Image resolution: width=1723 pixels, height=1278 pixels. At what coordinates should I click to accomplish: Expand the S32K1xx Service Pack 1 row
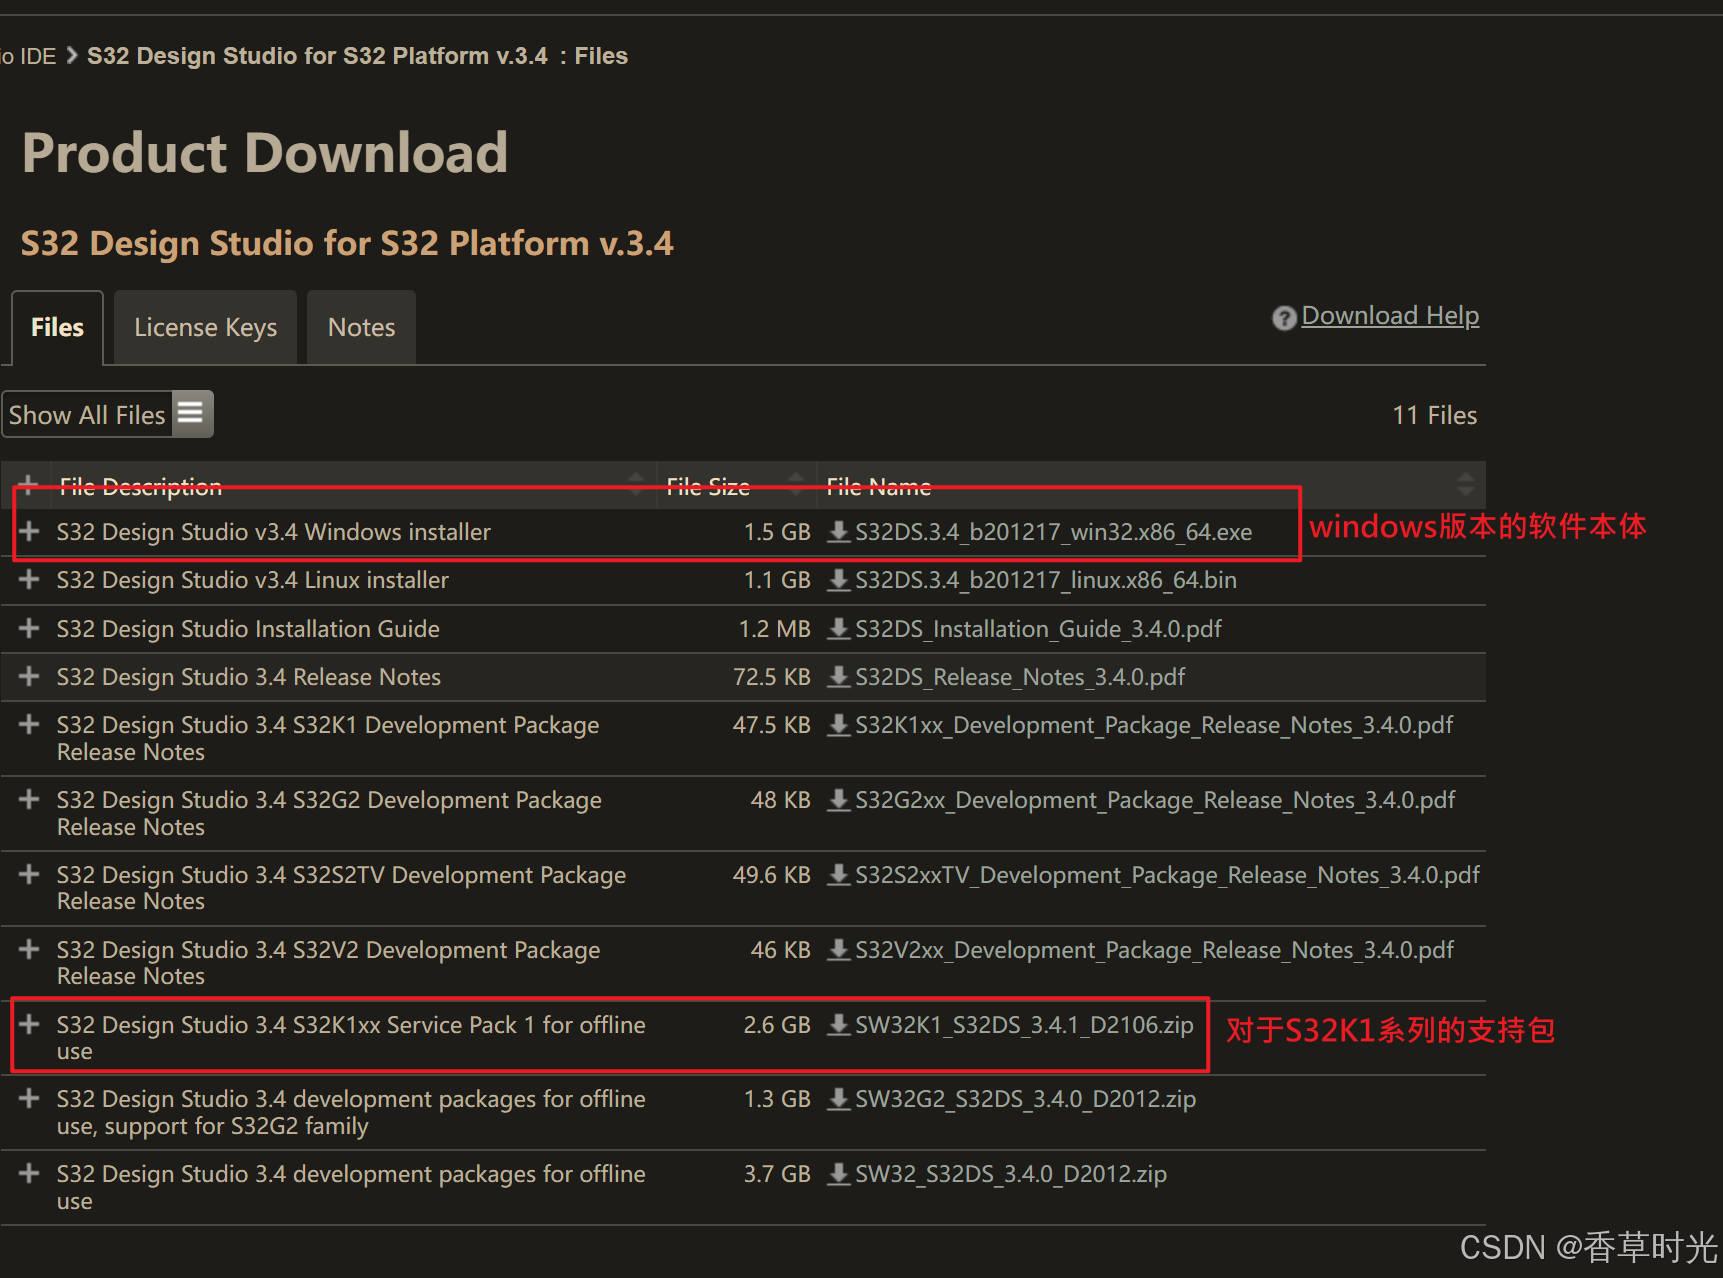click(x=29, y=1024)
